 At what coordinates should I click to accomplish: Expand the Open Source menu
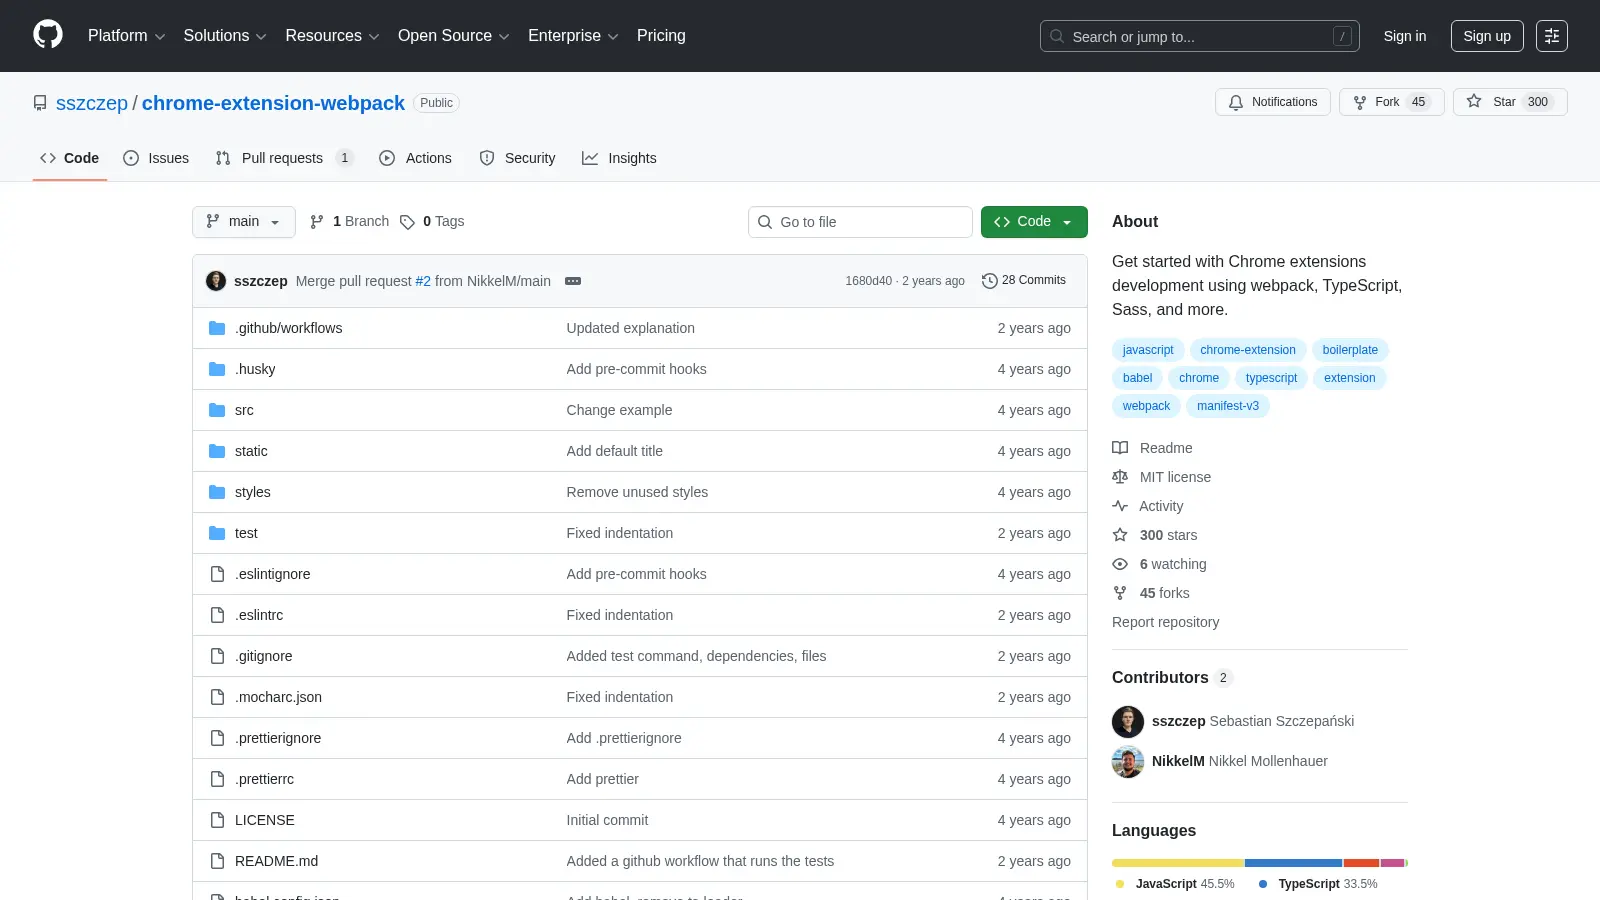click(454, 36)
